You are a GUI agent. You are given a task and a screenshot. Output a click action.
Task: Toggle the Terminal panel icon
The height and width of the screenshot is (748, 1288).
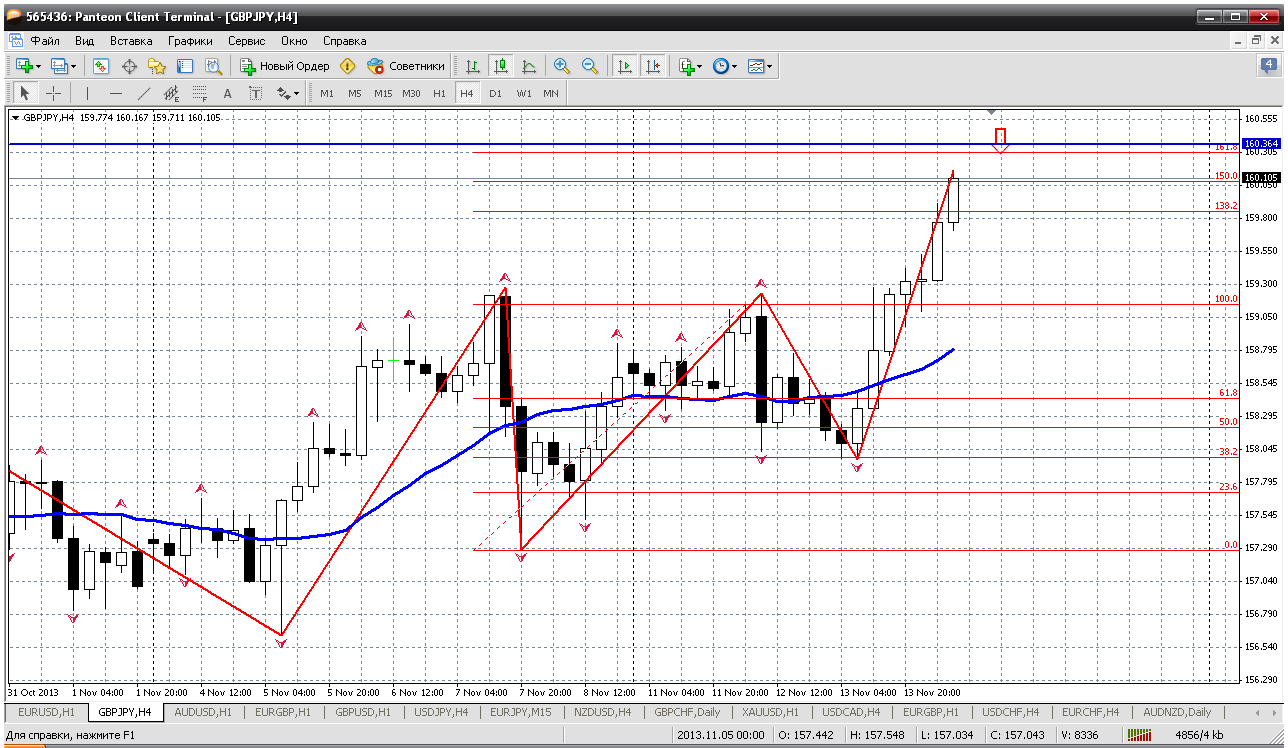coord(185,66)
